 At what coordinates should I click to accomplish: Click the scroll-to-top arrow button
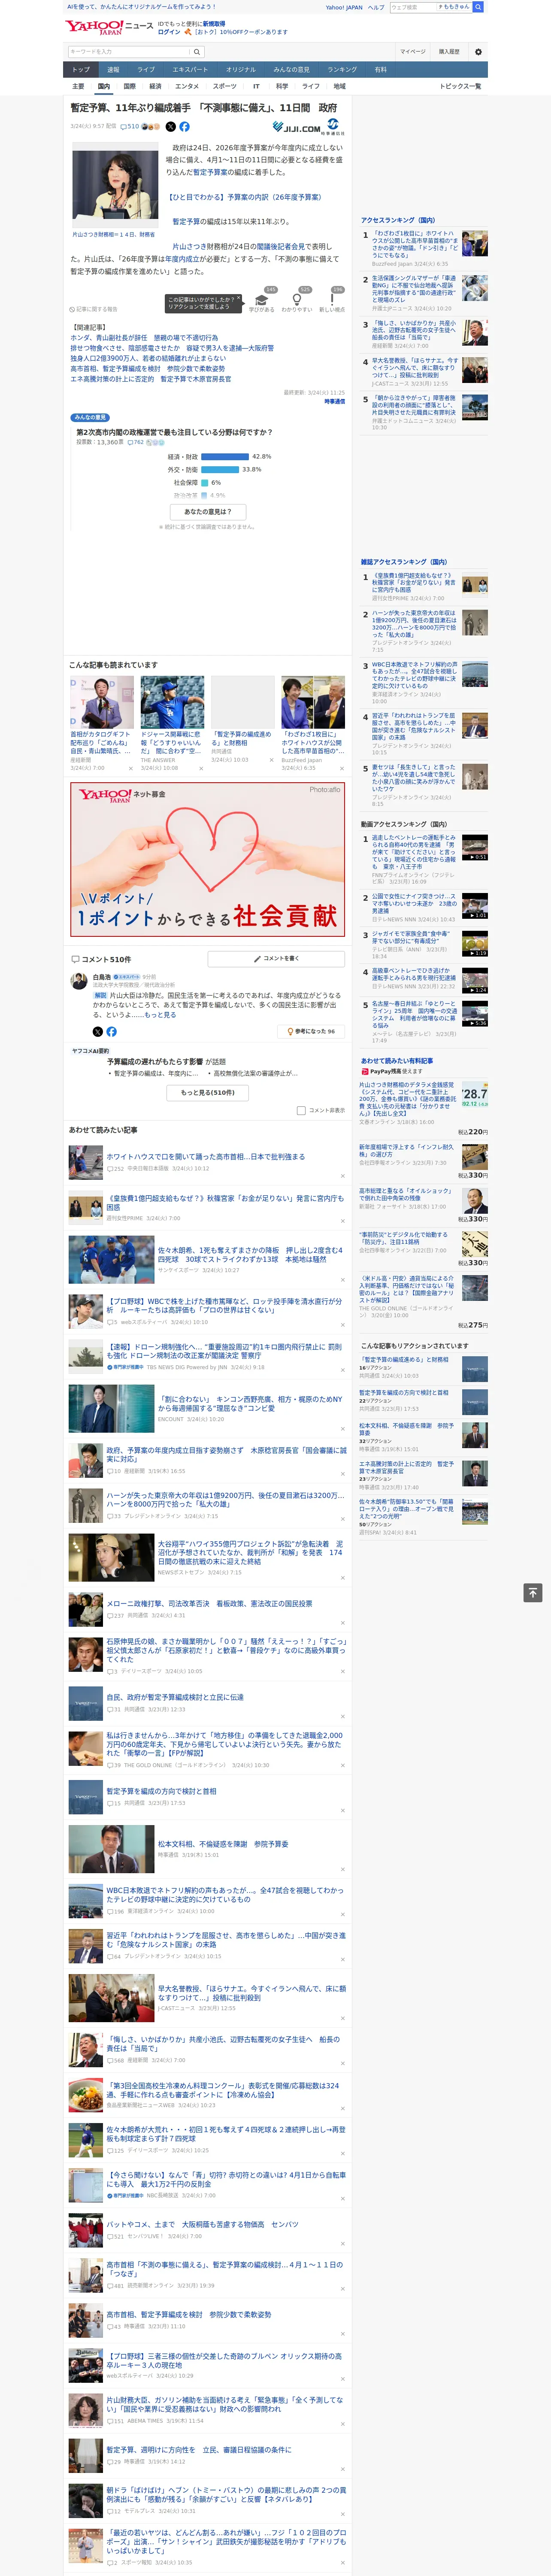pyautogui.click(x=533, y=1593)
